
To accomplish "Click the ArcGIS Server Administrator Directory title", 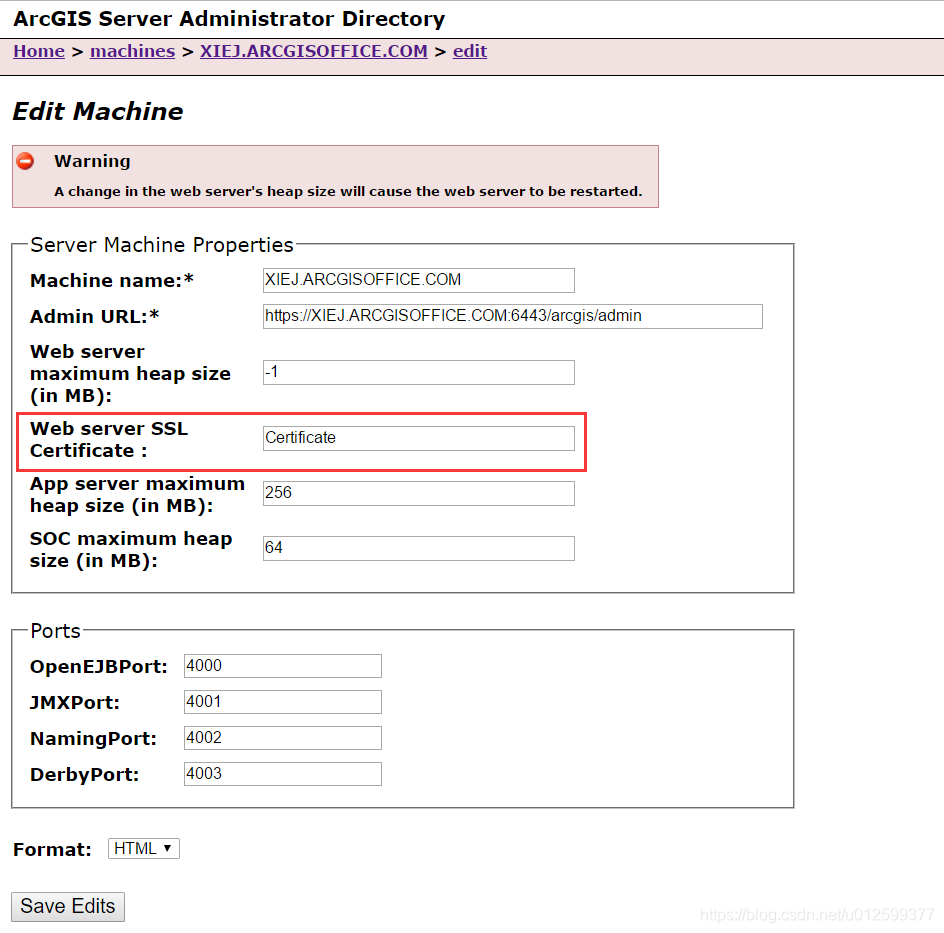I will coord(229,19).
